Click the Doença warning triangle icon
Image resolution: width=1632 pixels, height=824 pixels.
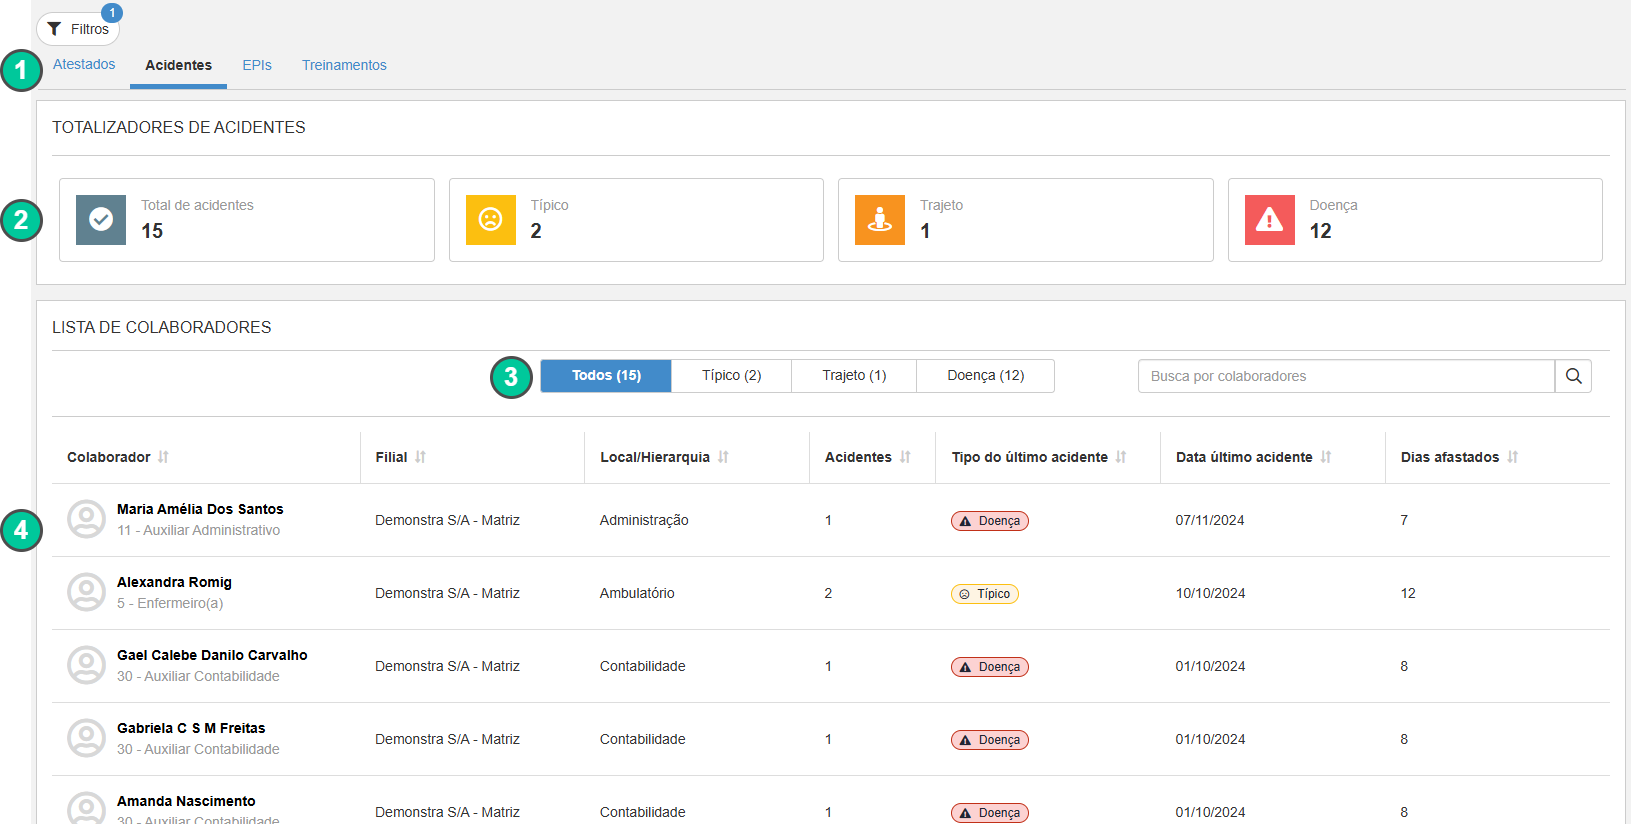pos(1270,220)
